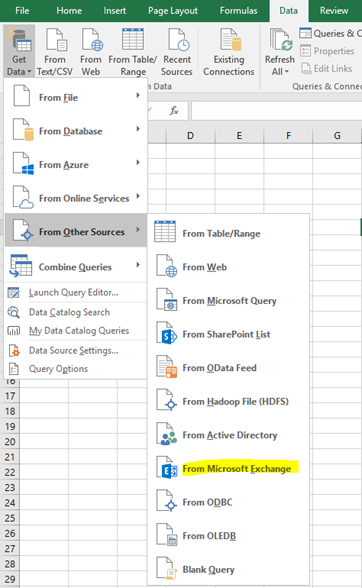This screenshot has height=588, width=362.
Task: Switch to the Review tab
Action: pyautogui.click(x=334, y=10)
